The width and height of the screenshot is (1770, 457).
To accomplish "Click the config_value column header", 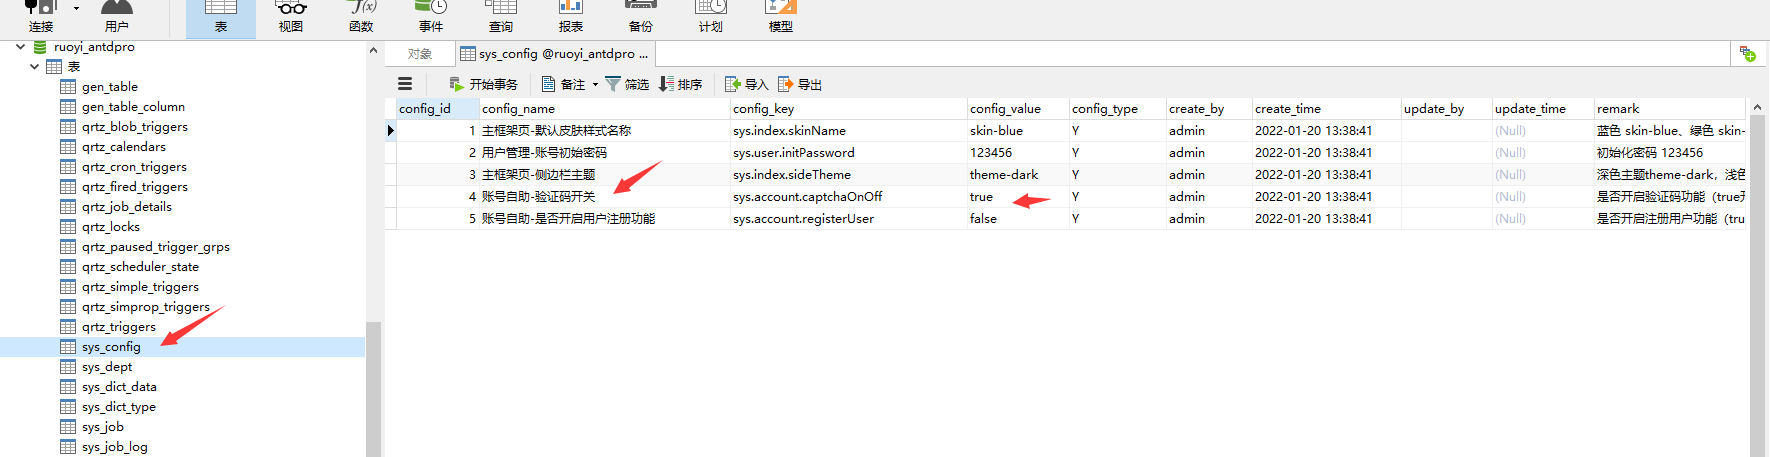I will [x=1017, y=108].
